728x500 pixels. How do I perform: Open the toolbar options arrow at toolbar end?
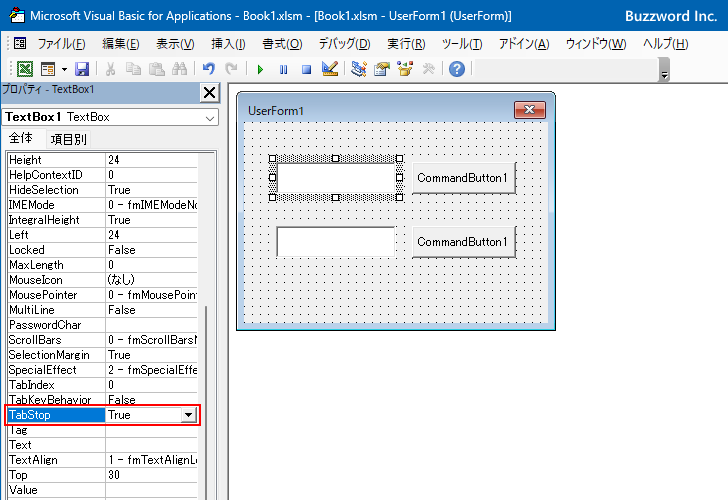point(664,75)
